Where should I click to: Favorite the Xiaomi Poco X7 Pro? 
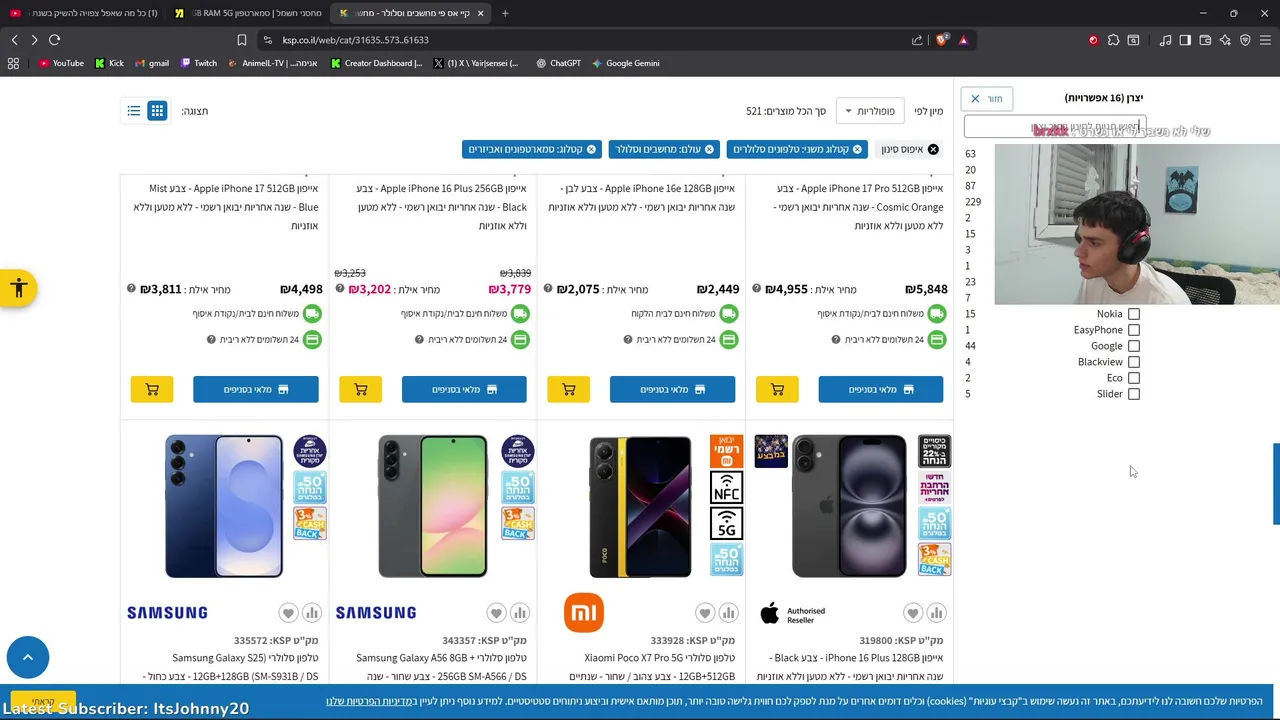click(x=704, y=613)
